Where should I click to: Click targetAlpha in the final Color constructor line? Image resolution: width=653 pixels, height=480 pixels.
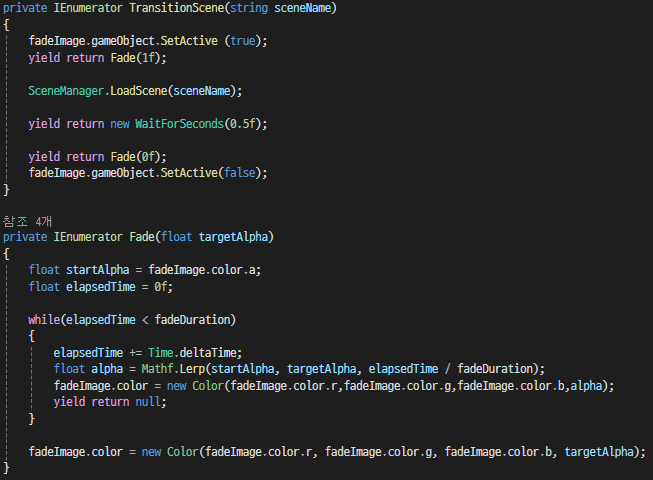click(x=599, y=452)
